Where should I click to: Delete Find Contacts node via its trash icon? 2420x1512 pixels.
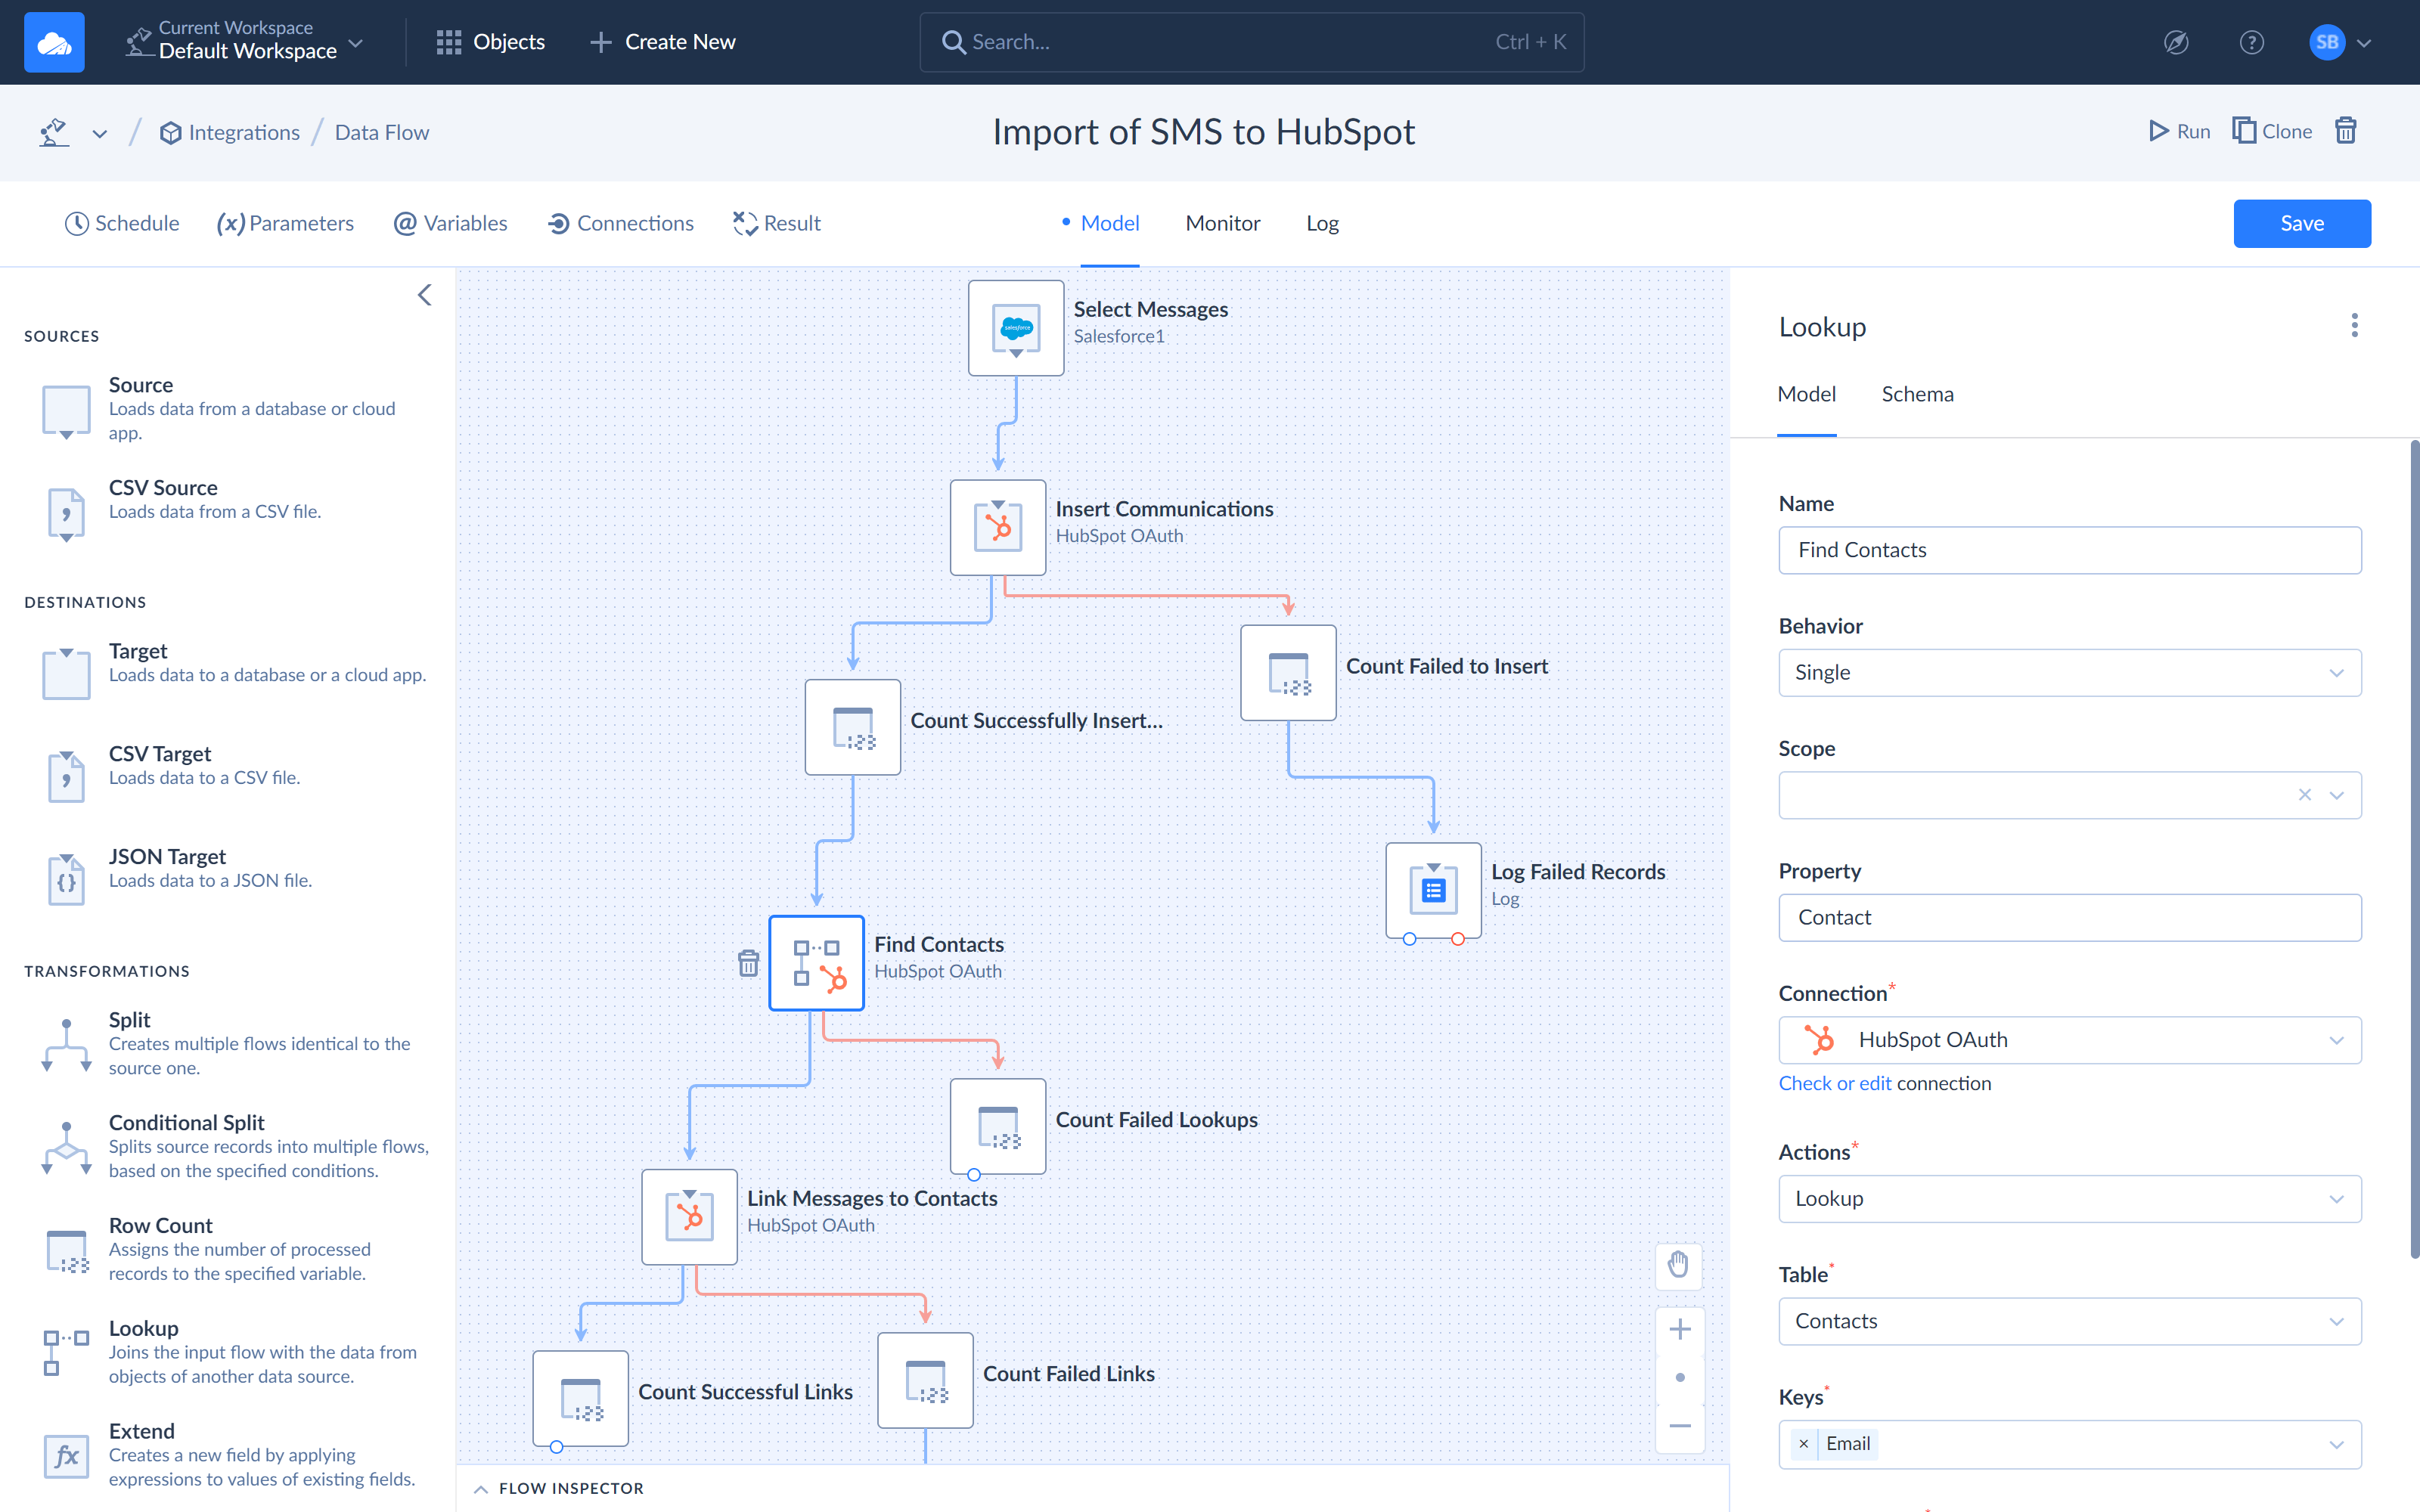click(749, 963)
